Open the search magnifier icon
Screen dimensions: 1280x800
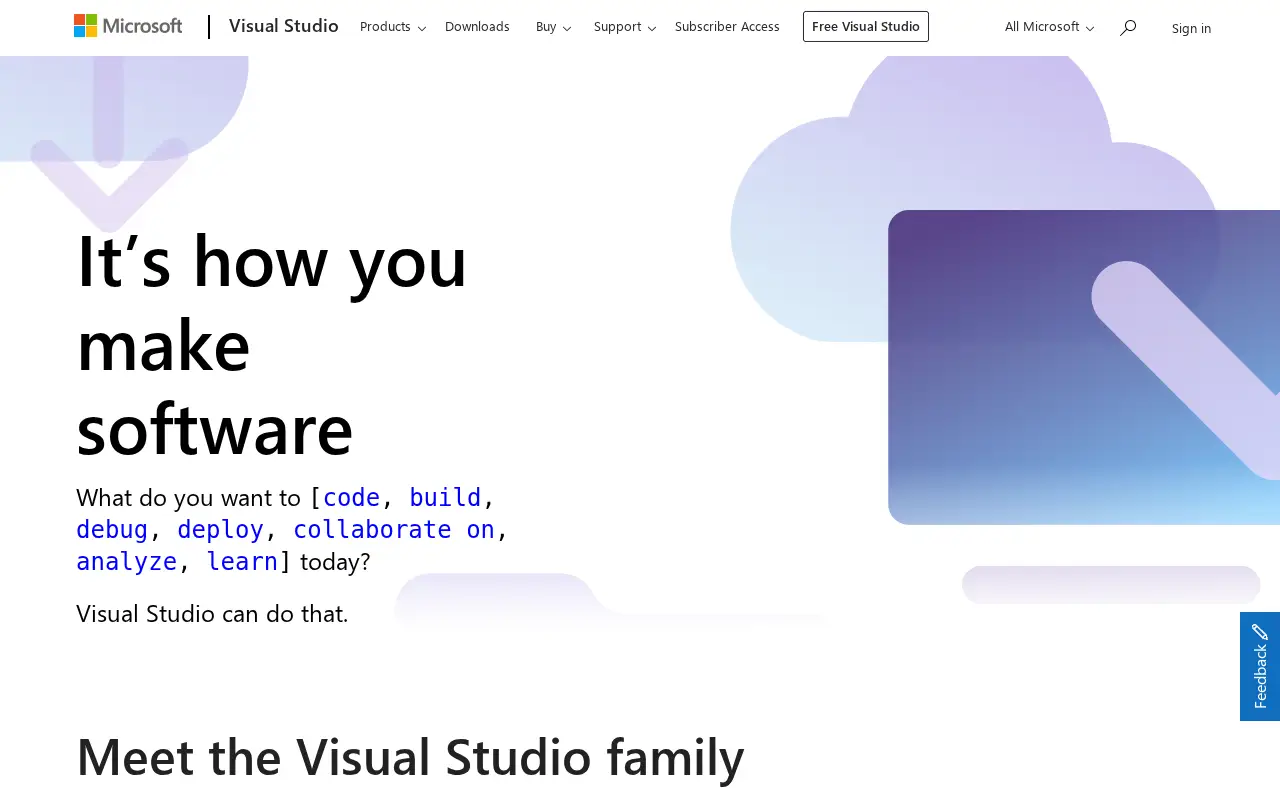[x=1128, y=27]
